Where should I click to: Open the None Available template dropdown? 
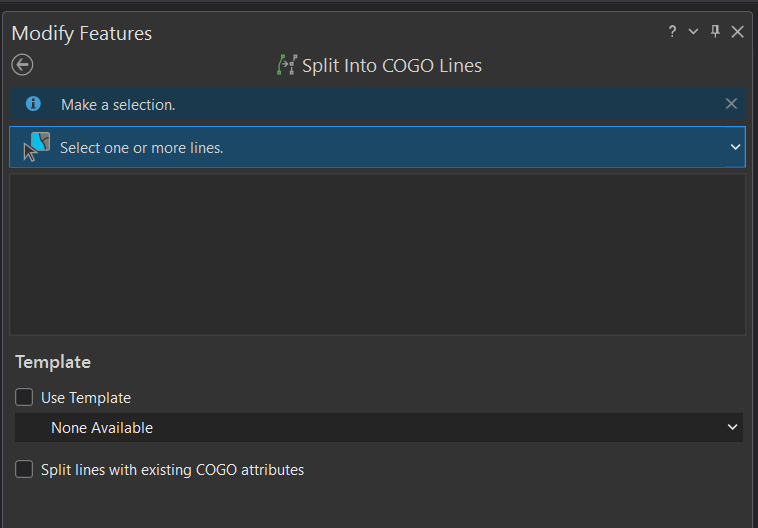[x=379, y=427]
